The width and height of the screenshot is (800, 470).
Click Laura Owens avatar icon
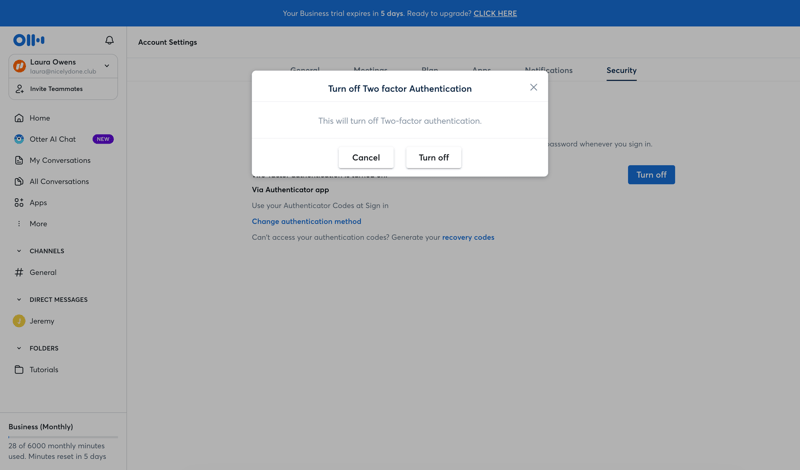(x=19, y=66)
